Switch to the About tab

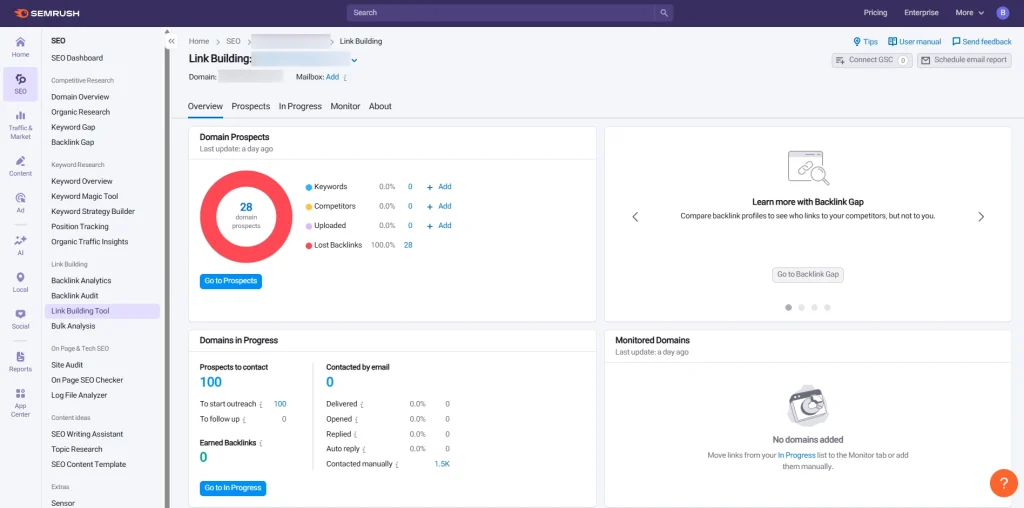(380, 106)
